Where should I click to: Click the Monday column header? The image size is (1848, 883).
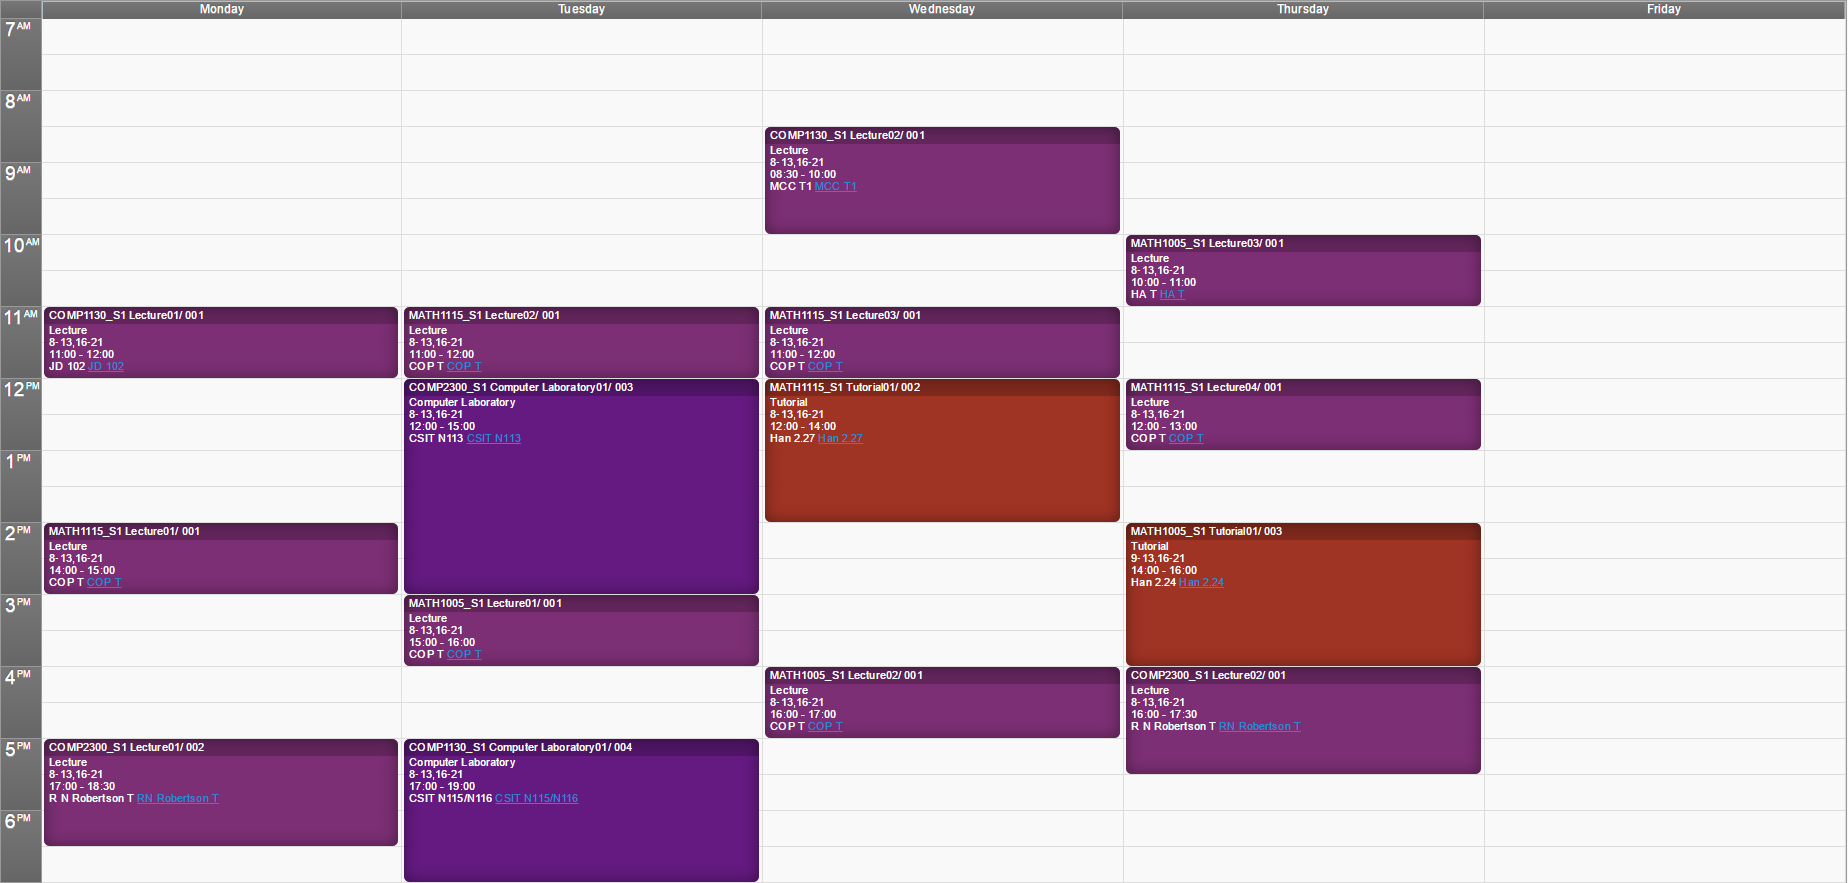221,9
